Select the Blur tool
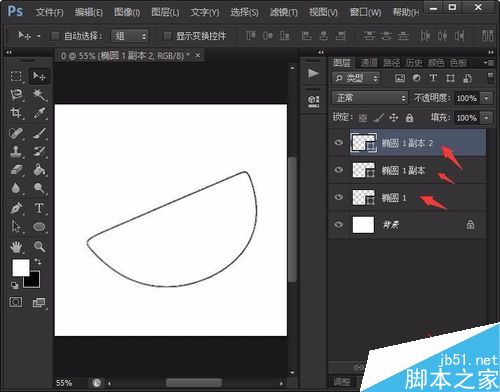This screenshot has height=392, width=500. point(16,188)
